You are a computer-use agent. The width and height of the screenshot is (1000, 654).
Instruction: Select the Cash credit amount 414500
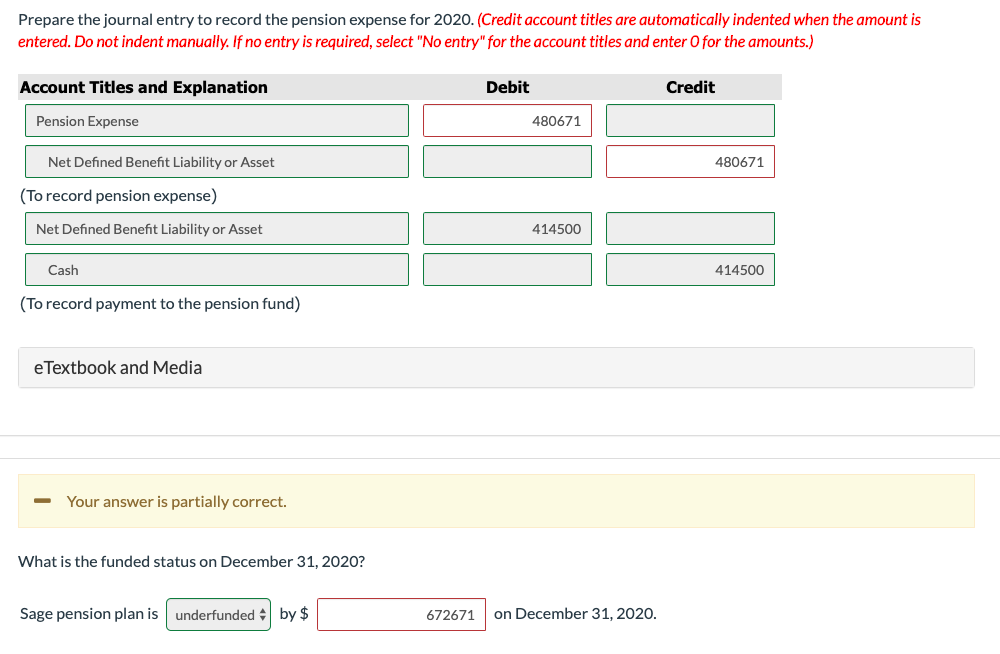(690, 269)
